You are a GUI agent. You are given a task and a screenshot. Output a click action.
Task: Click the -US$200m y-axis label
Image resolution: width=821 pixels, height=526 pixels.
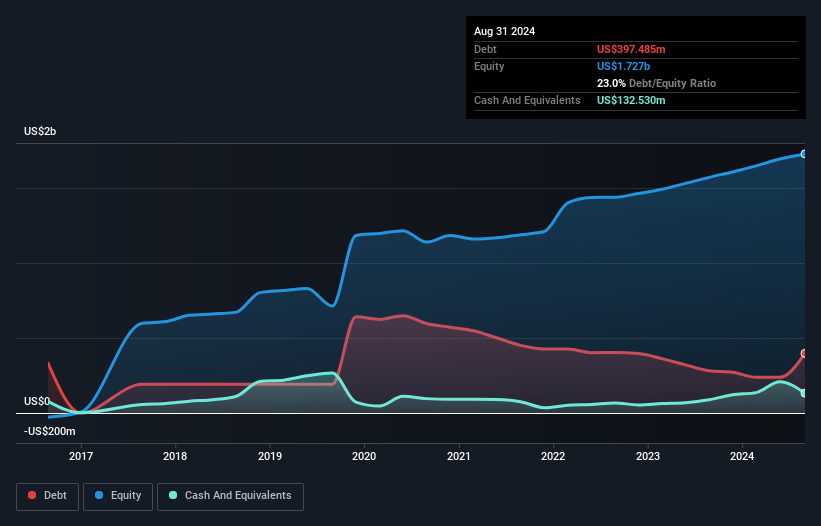(x=50, y=431)
